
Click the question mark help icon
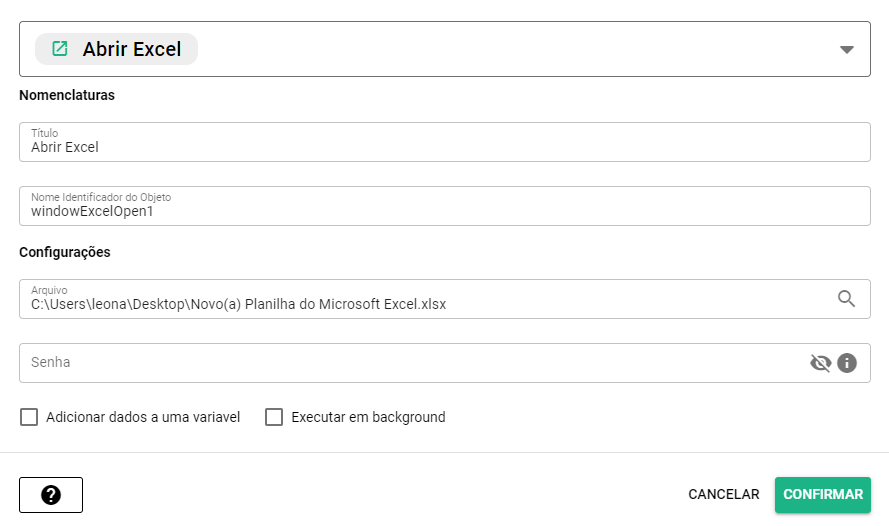click(x=51, y=495)
